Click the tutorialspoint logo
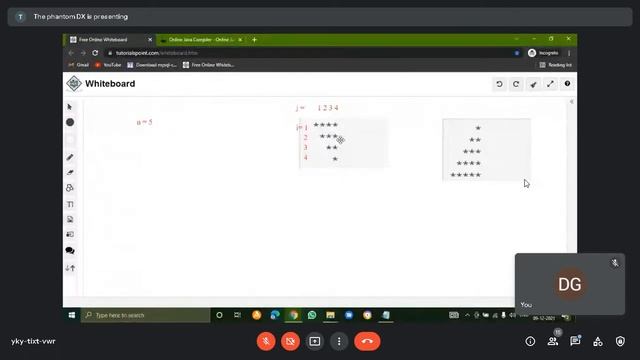The width and height of the screenshot is (640, 360). 74,84
